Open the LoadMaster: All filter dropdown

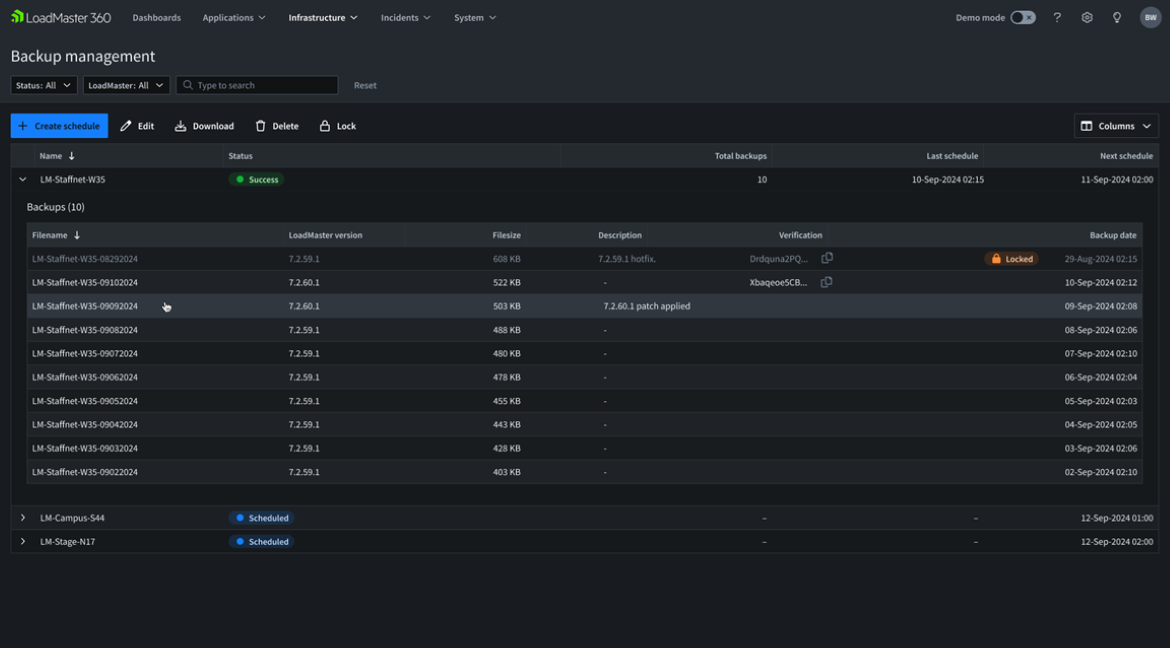pos(125,86)
